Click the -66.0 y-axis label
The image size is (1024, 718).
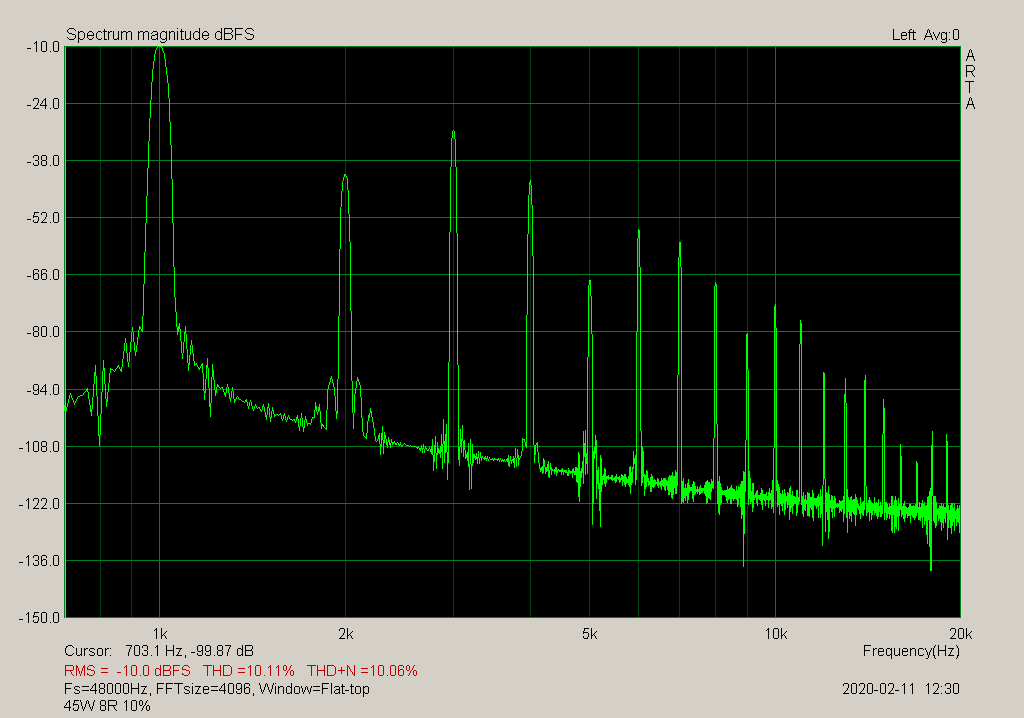[x=43, y=275]
